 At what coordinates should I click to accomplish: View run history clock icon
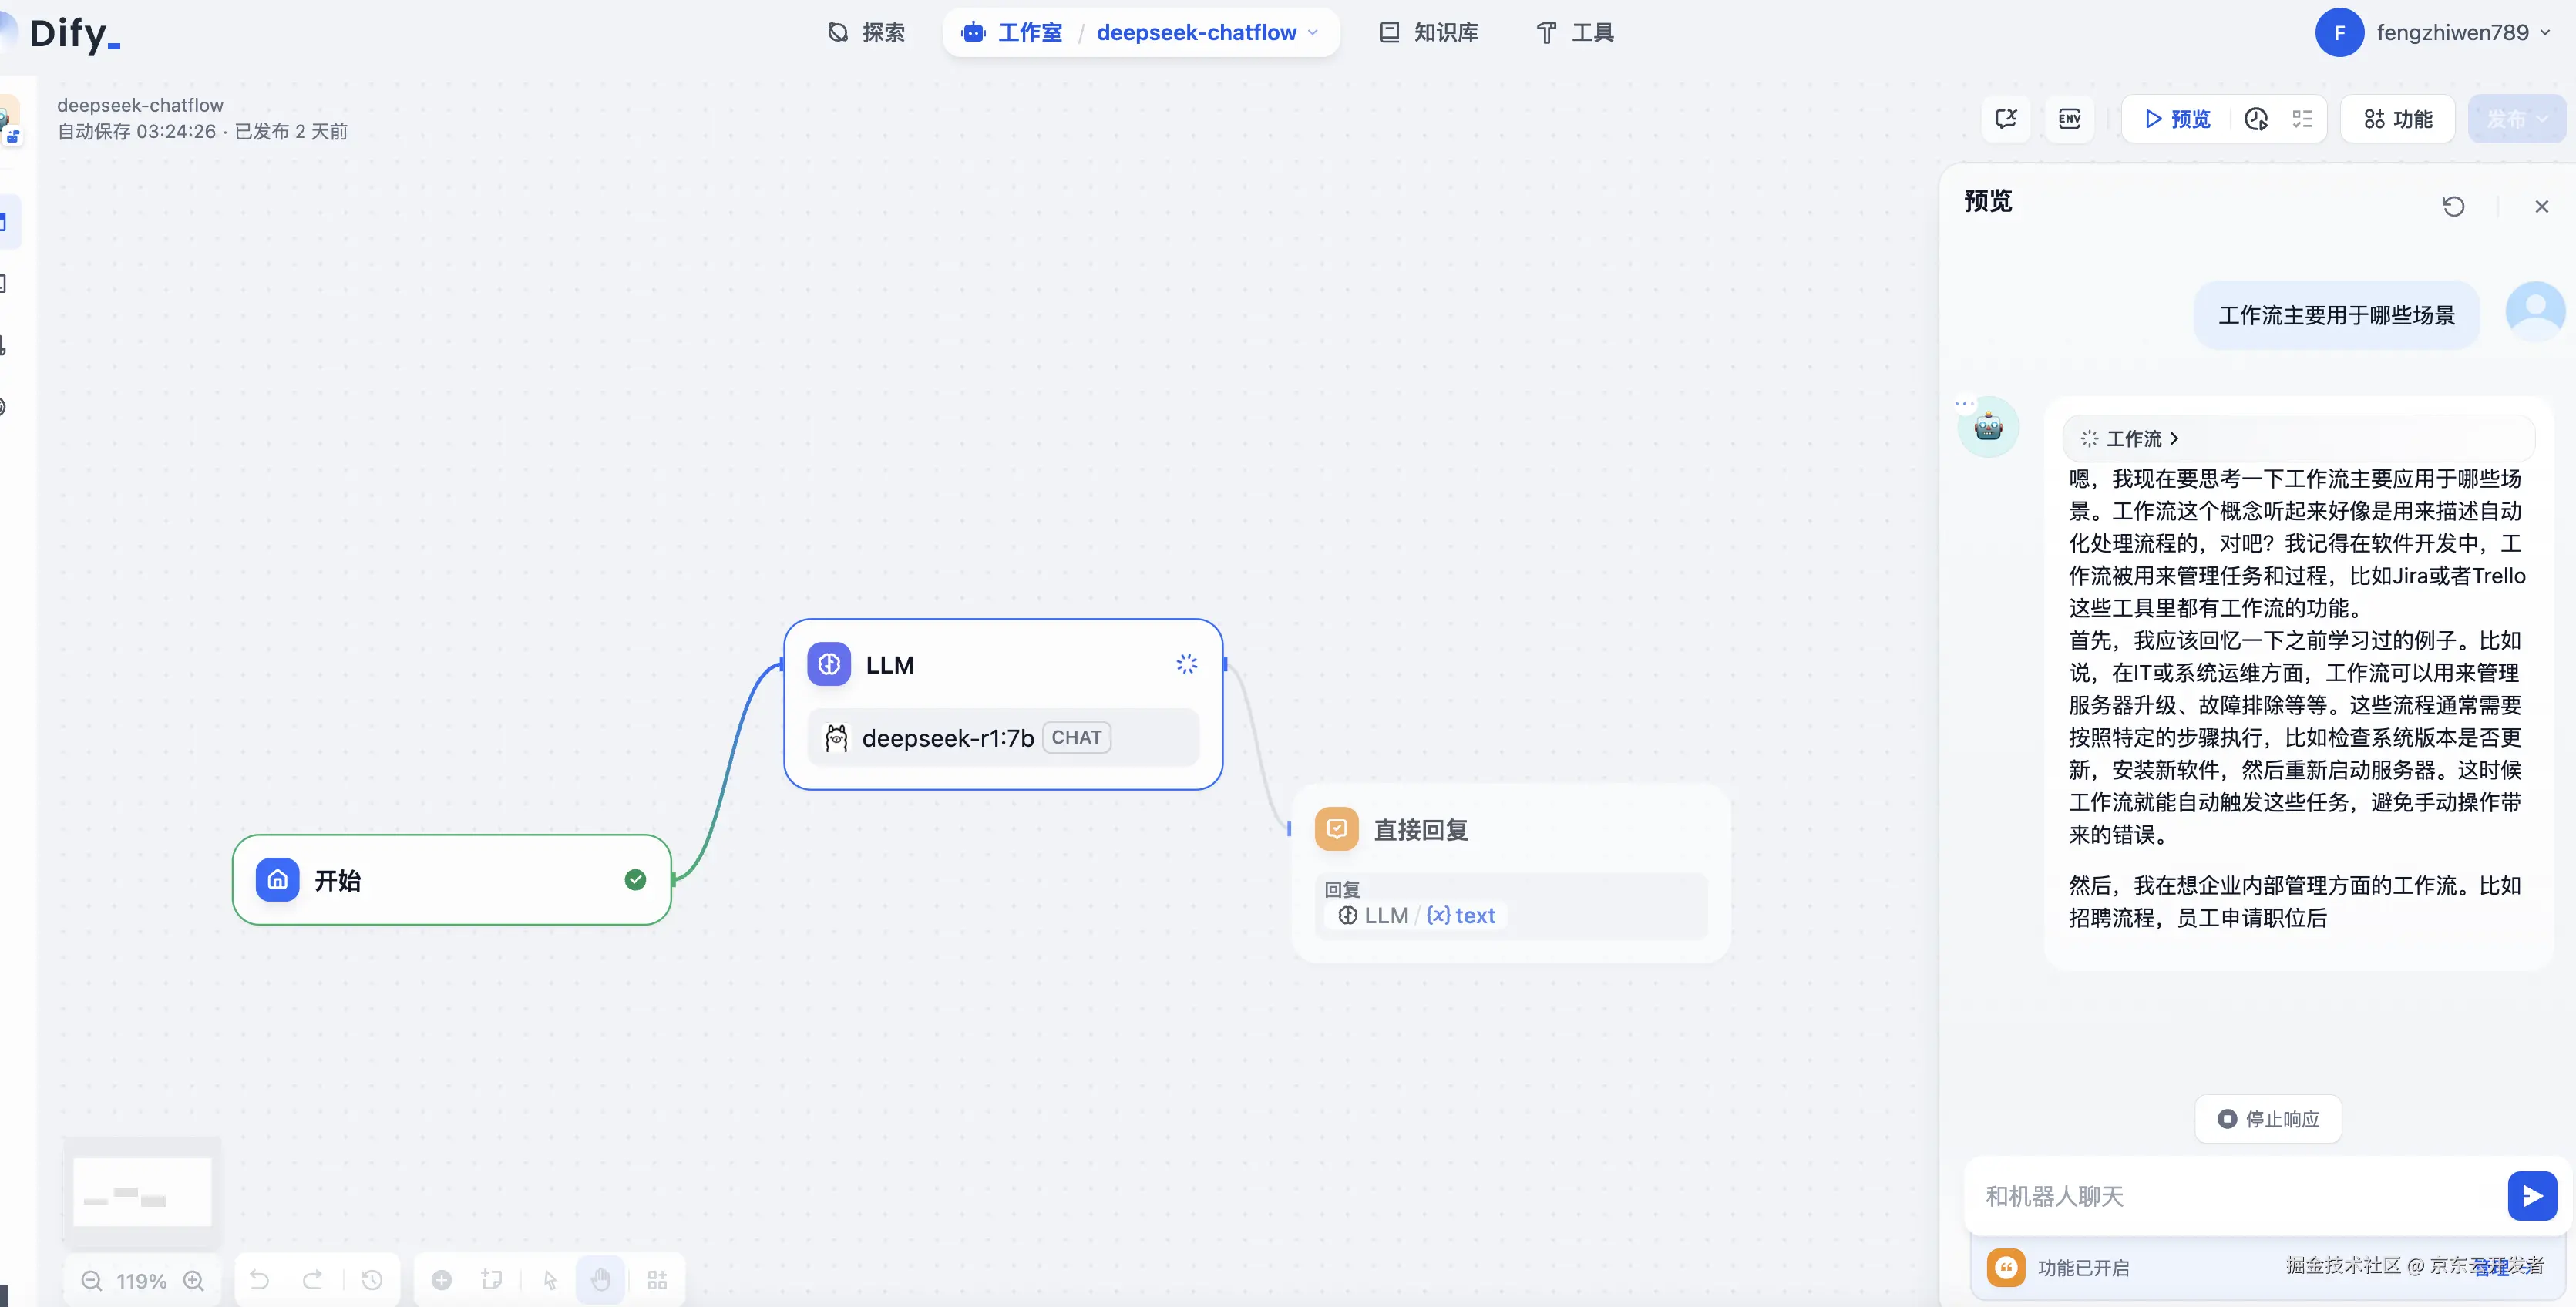(2256, 119)
